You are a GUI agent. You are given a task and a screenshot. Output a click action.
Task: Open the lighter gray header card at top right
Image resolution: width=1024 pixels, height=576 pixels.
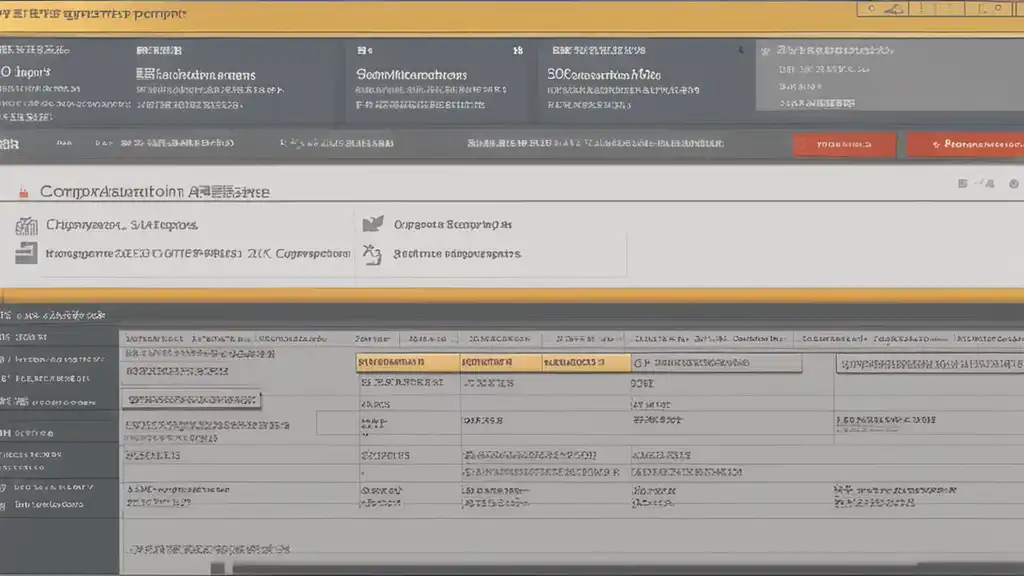[890, 75]
